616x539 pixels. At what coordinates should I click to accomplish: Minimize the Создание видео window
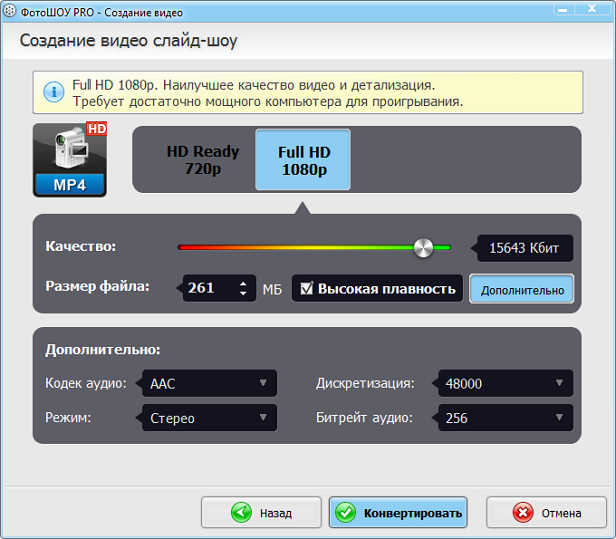pos(563,9)
